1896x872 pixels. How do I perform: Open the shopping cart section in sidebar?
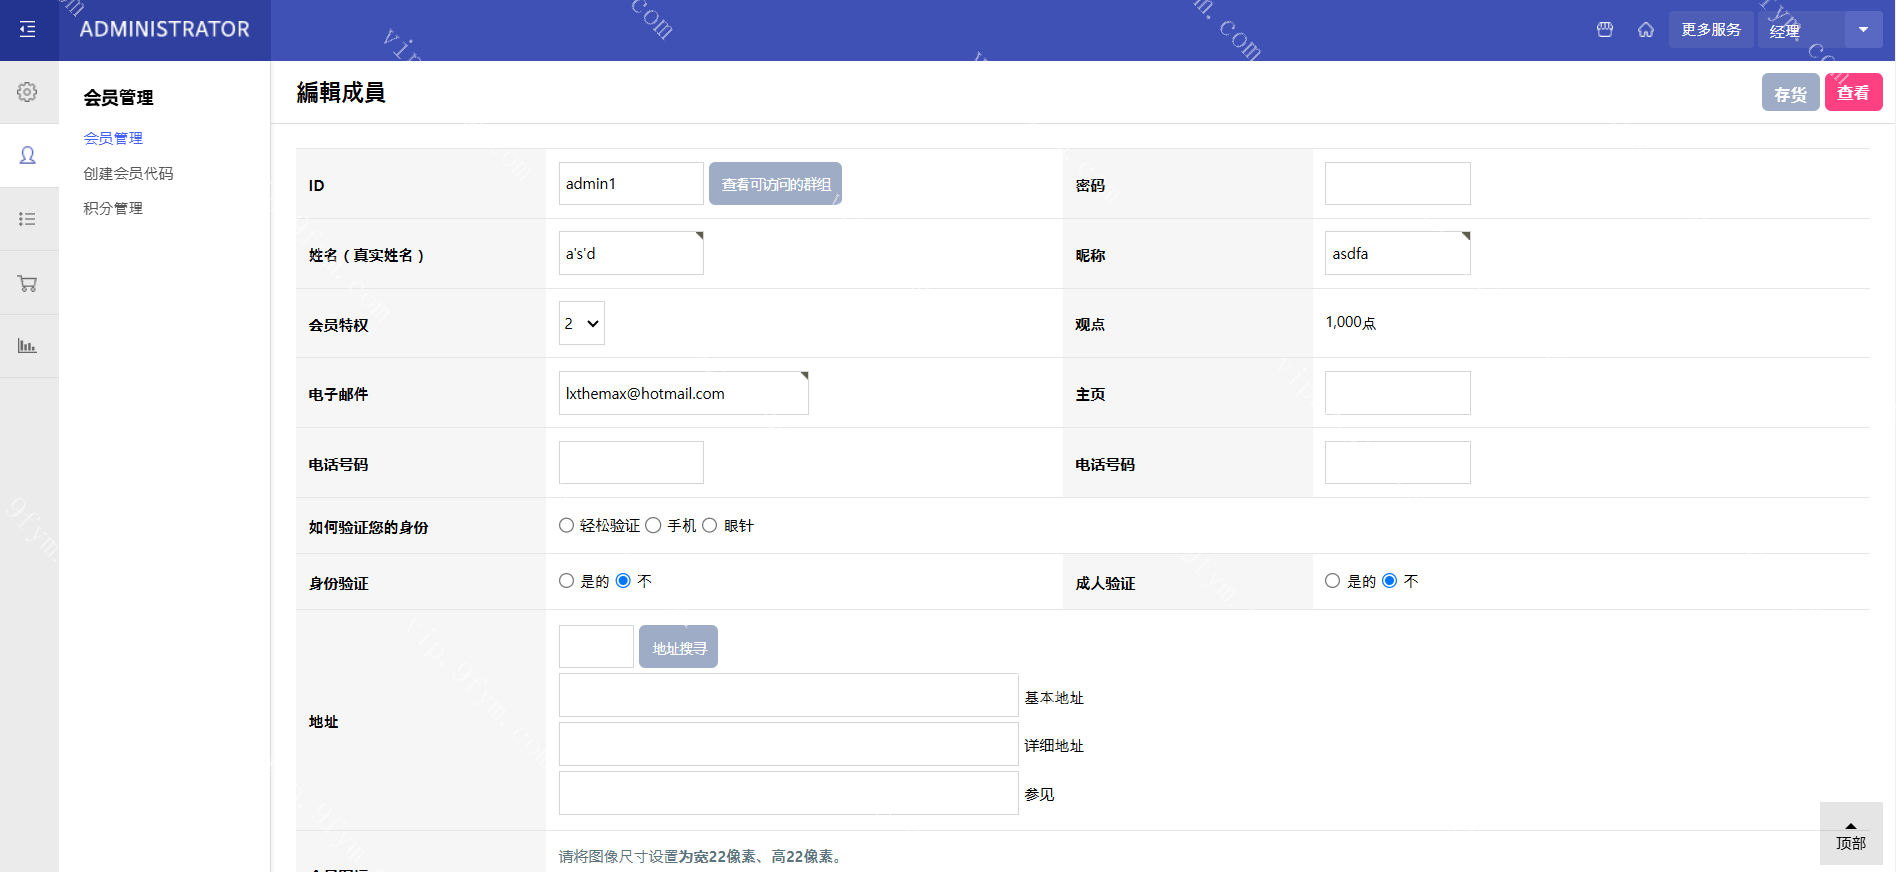pyautogui.click(x=28, y=283)
